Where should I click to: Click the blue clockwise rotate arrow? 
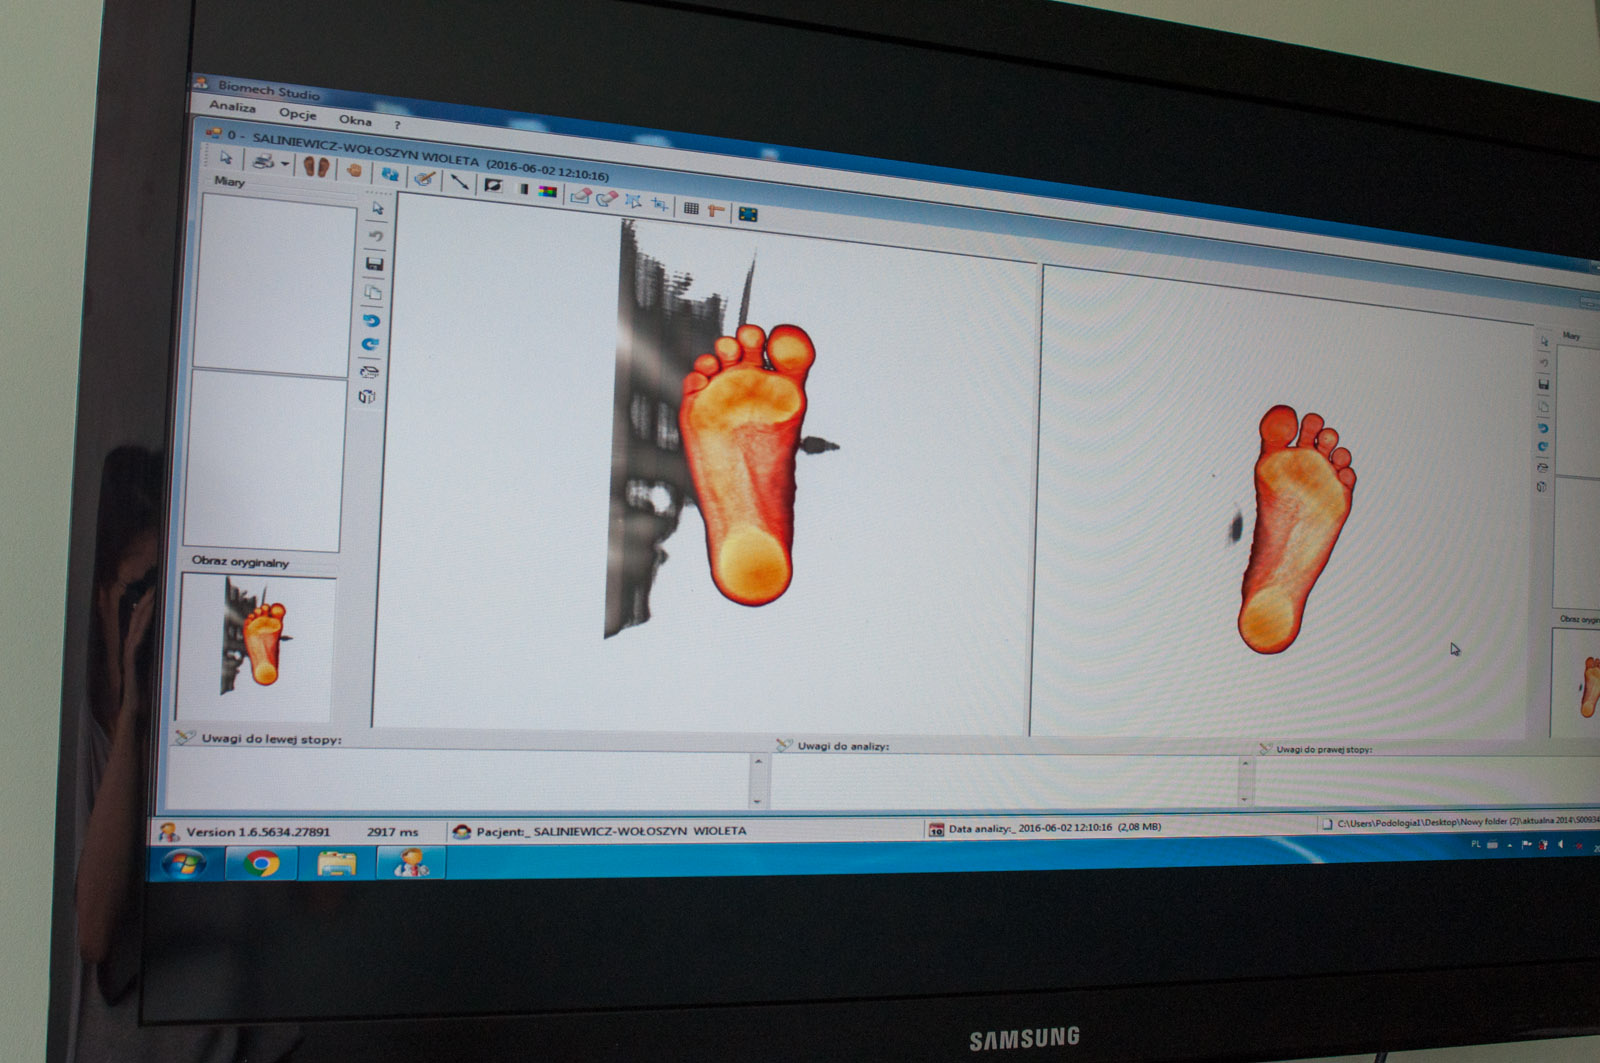click(370, 344)
